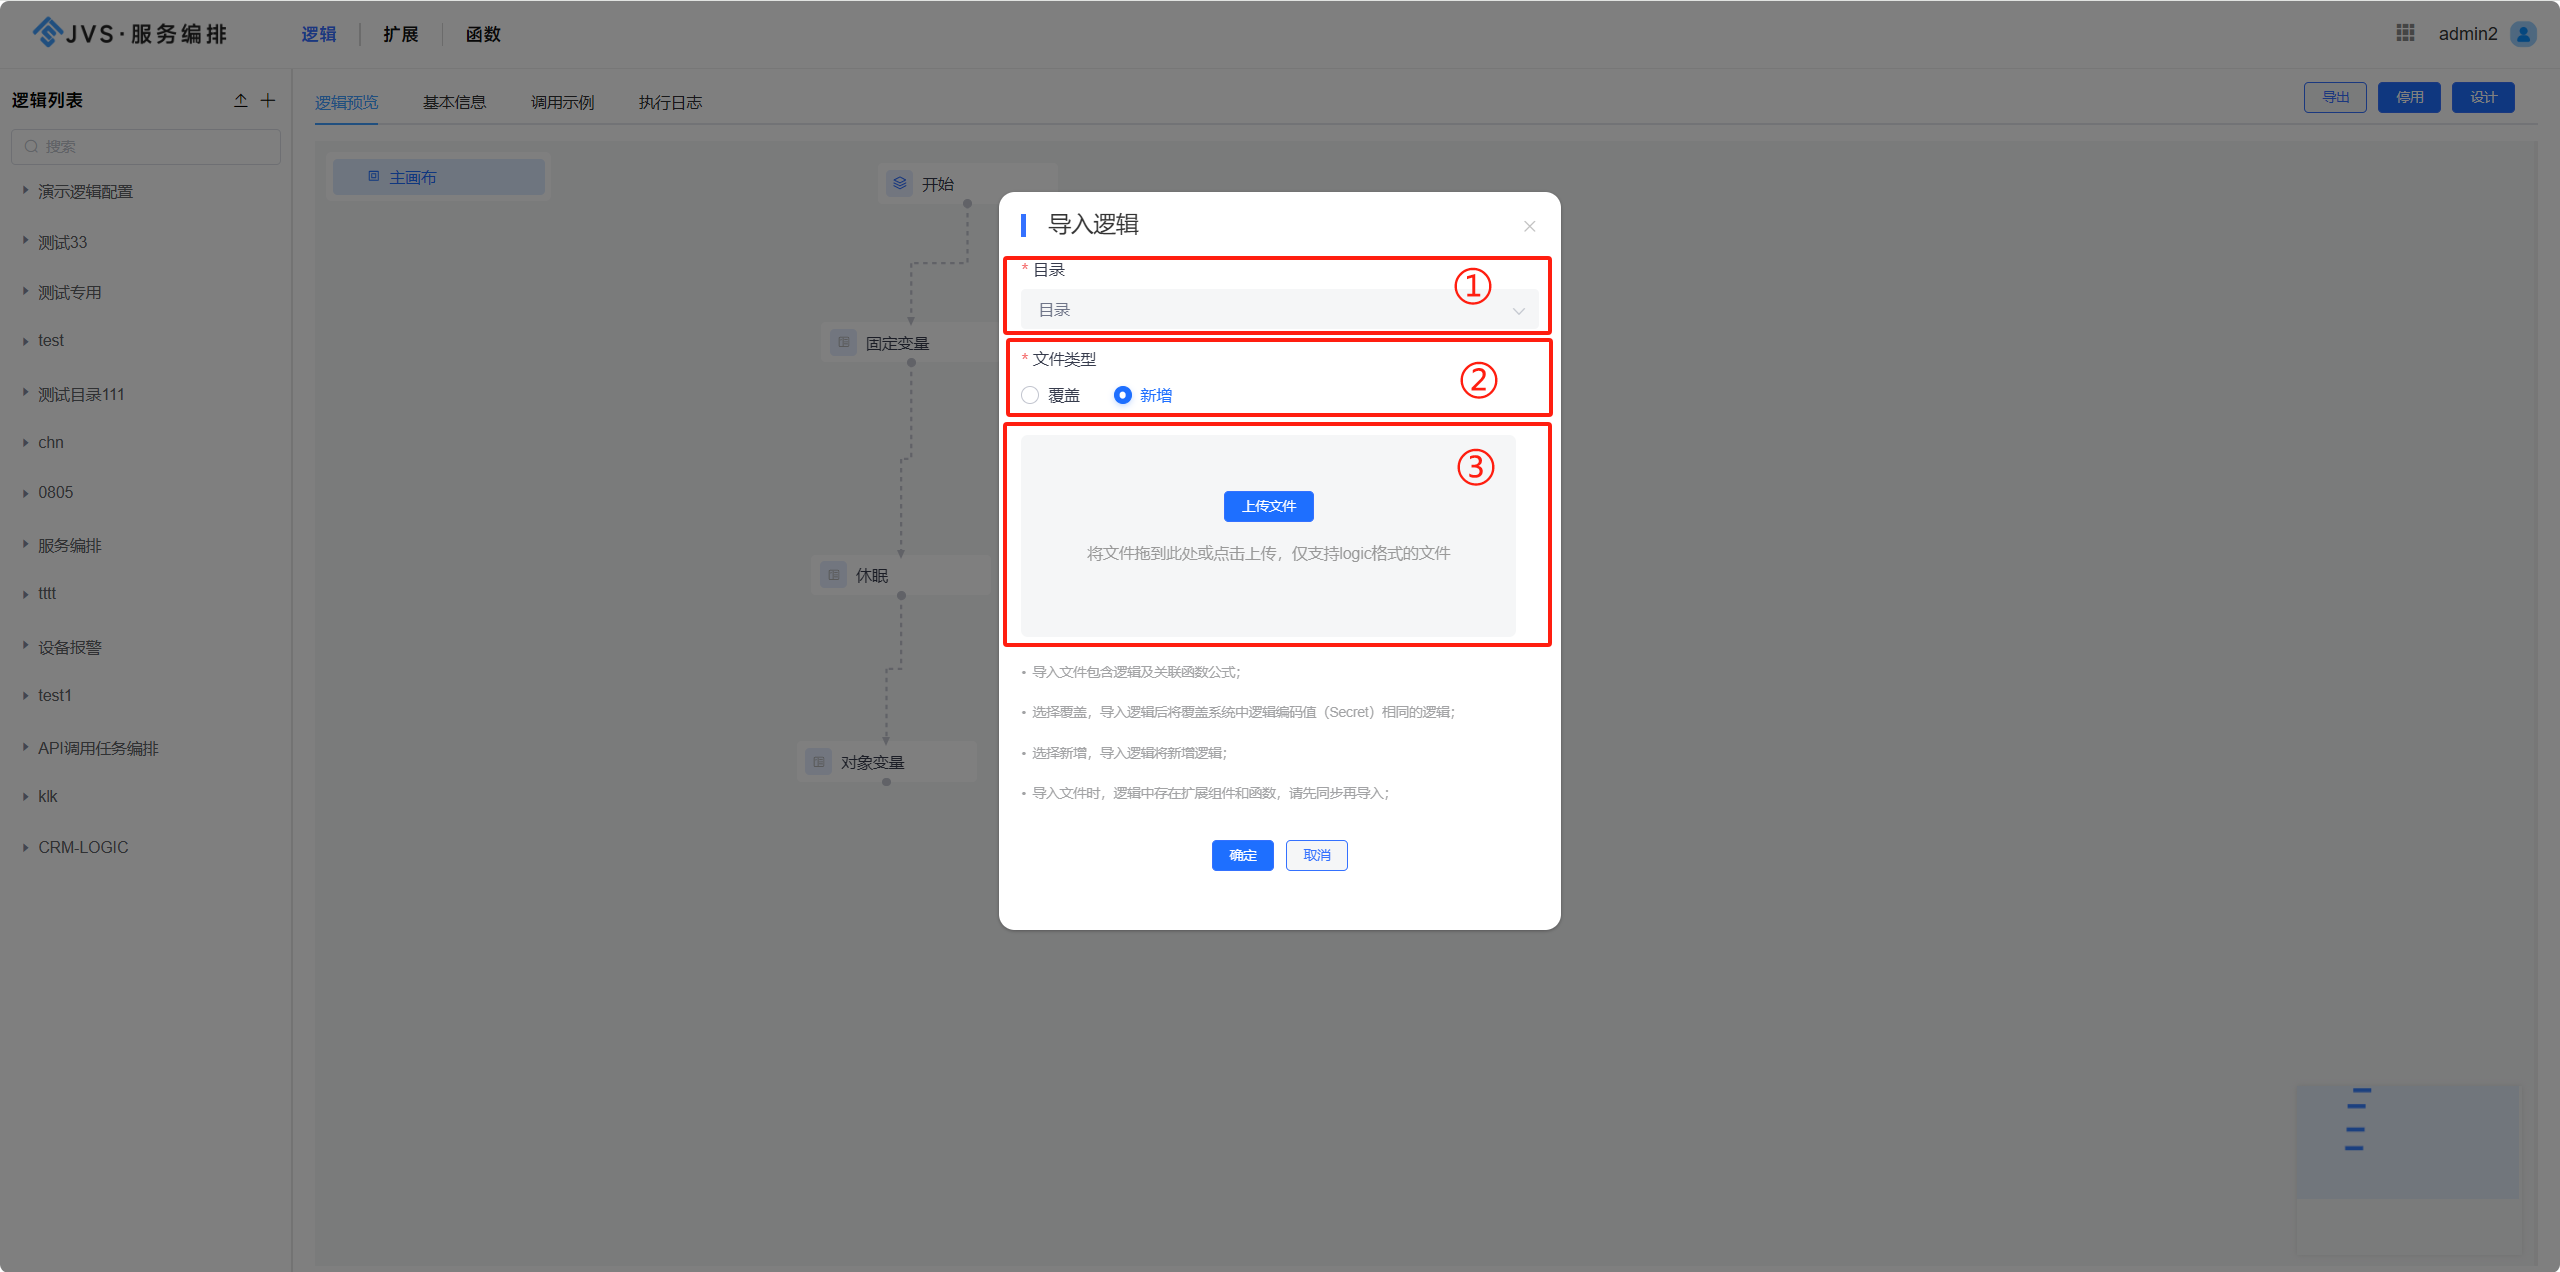
Task: Expand the 测试专用 folder
Action: pos(25,292)
